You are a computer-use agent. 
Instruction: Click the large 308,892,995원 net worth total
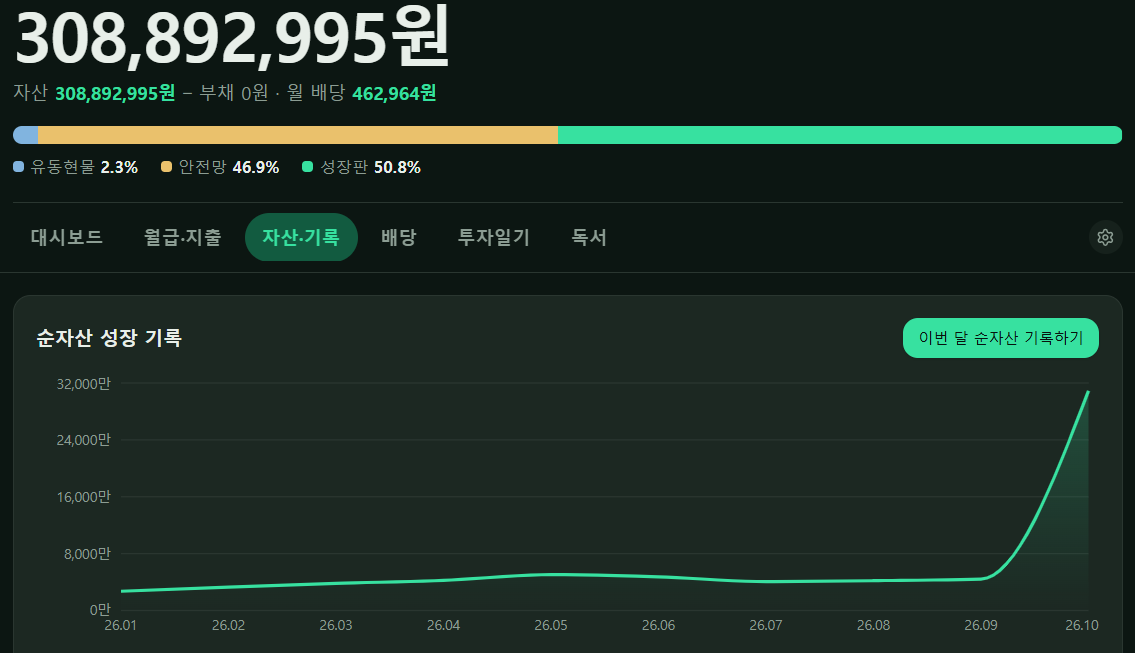click(232, 38)
